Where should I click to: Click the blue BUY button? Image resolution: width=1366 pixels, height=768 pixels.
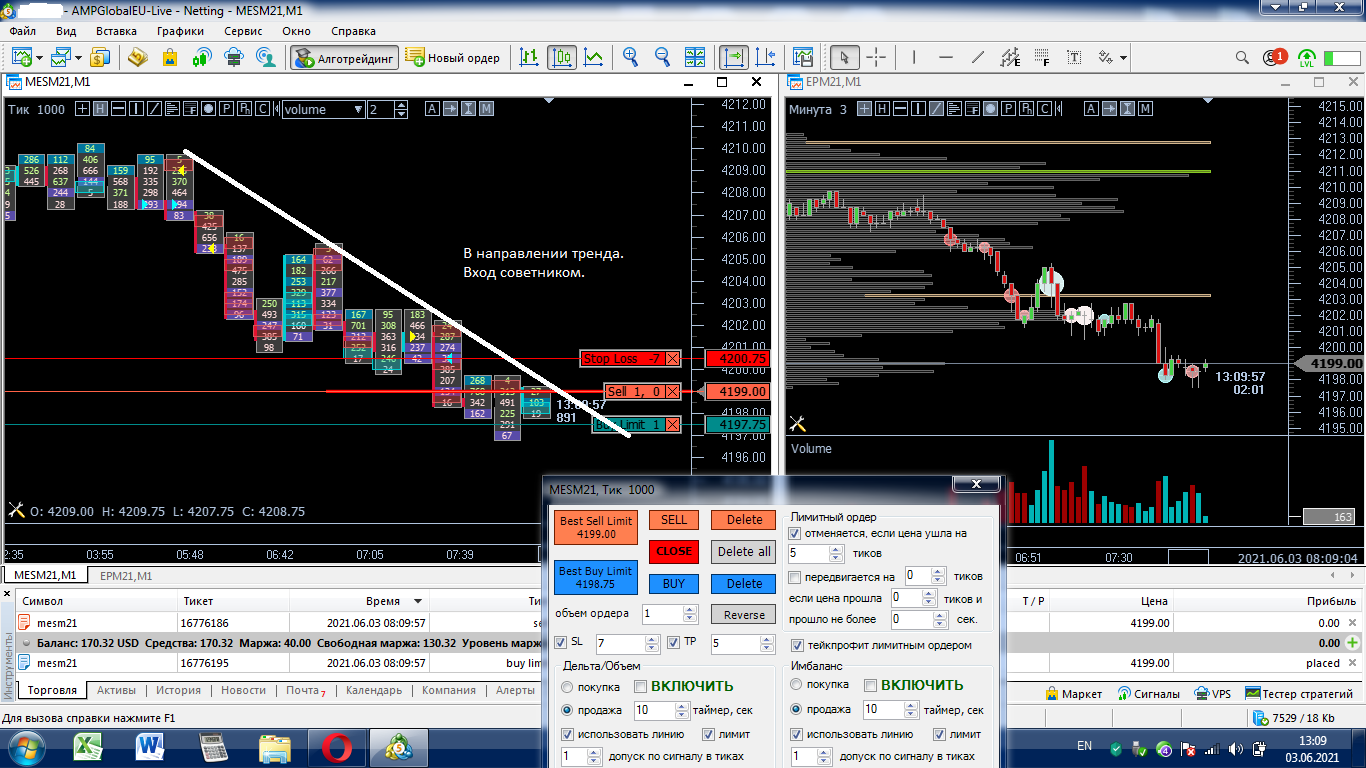tap(674, 584)
